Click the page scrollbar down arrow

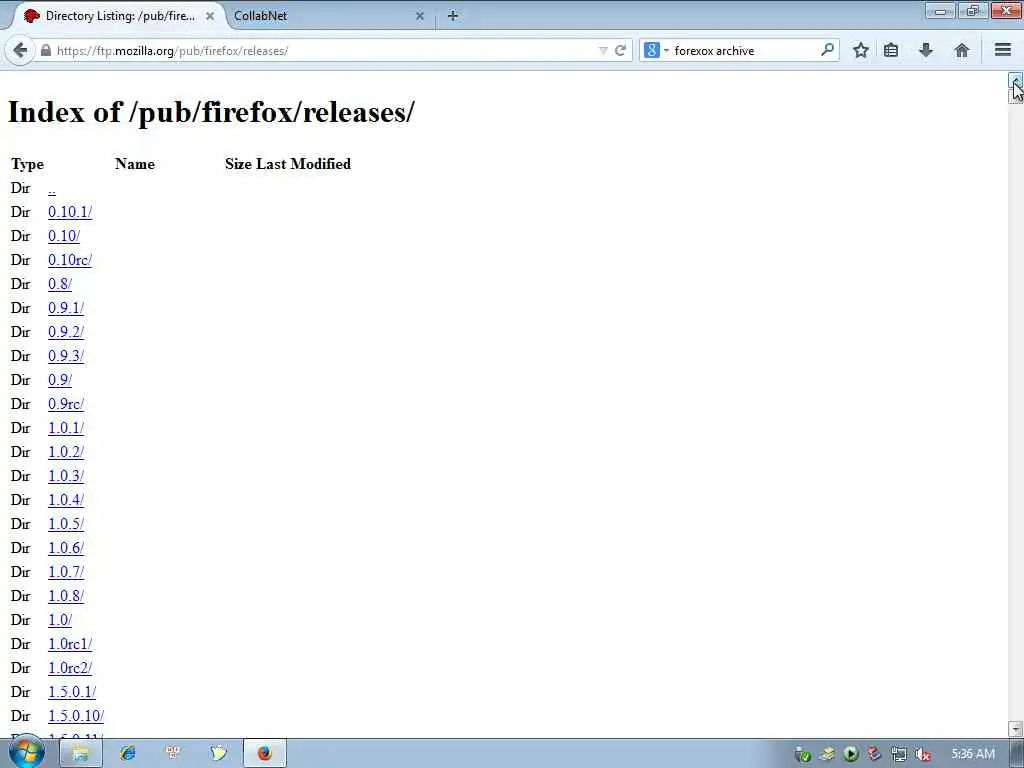point(1015,728)
